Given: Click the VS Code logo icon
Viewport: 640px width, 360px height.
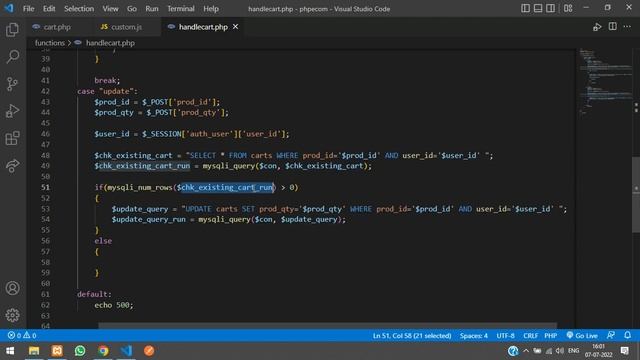Looking at the screenshot, I should click(x=9, y=8).
